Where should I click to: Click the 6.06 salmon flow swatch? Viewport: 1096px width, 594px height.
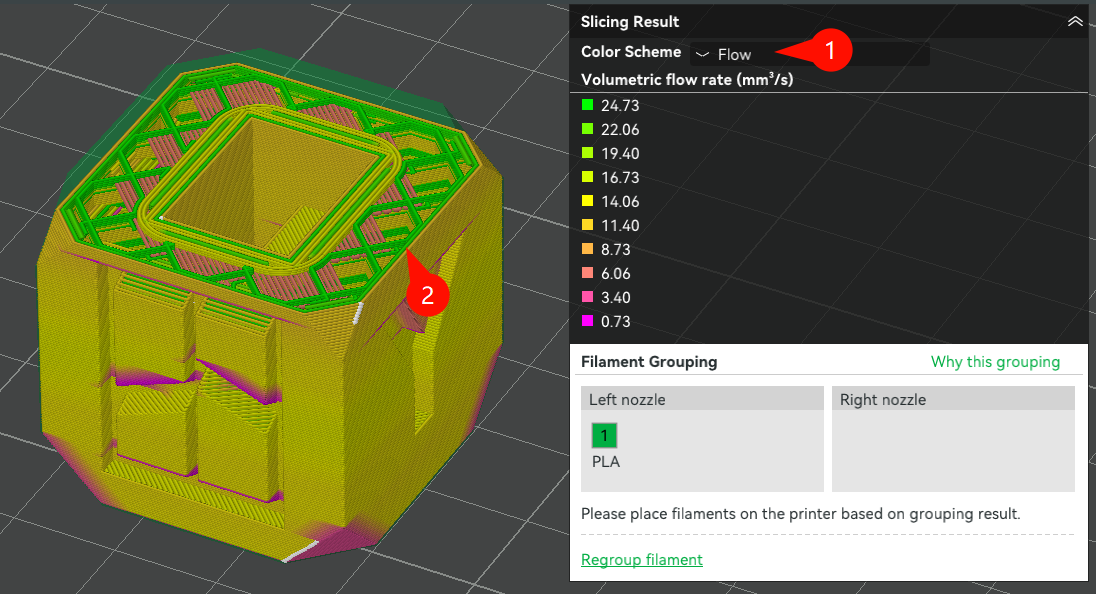588,273
